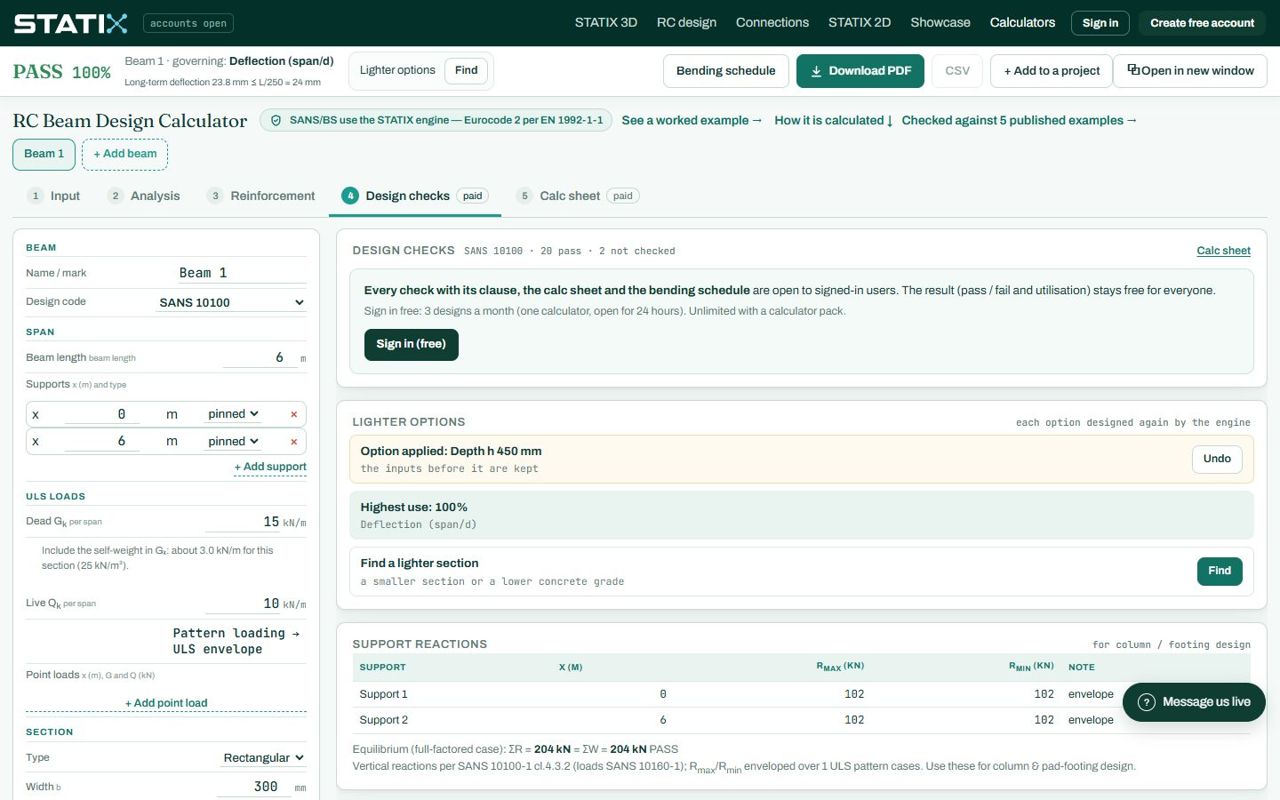Select the Beam 1 tab

pyautogui.click(x=44, y=154)
